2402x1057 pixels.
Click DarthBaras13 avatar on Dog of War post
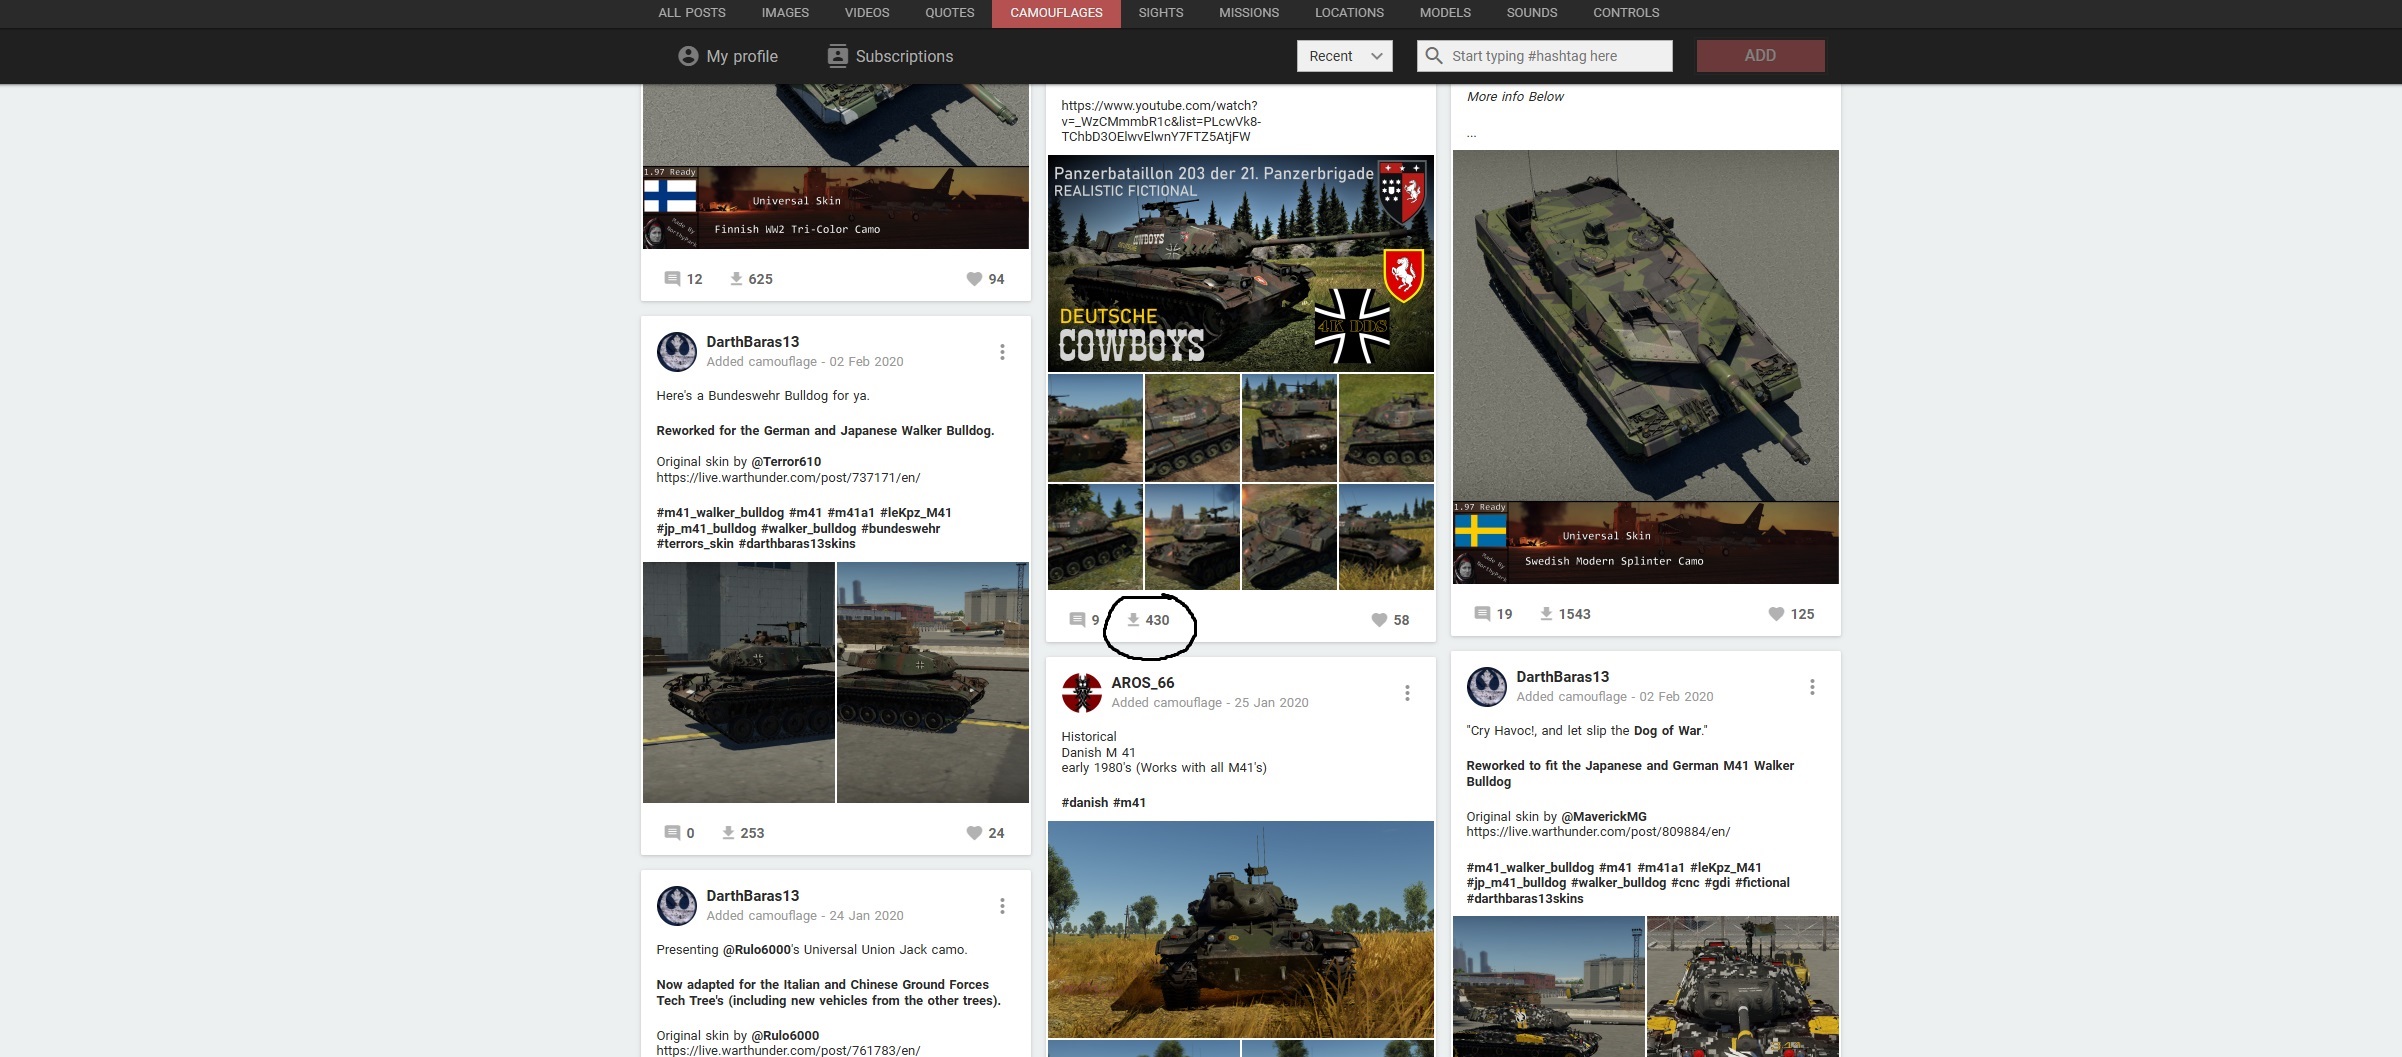point(1487,687)
